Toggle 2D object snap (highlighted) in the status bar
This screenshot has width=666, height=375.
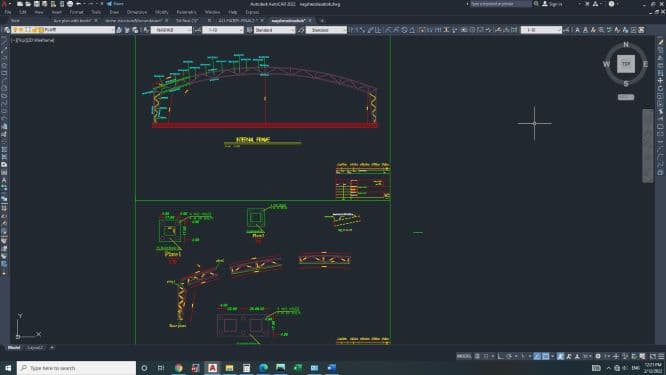[x=545, y=356]
